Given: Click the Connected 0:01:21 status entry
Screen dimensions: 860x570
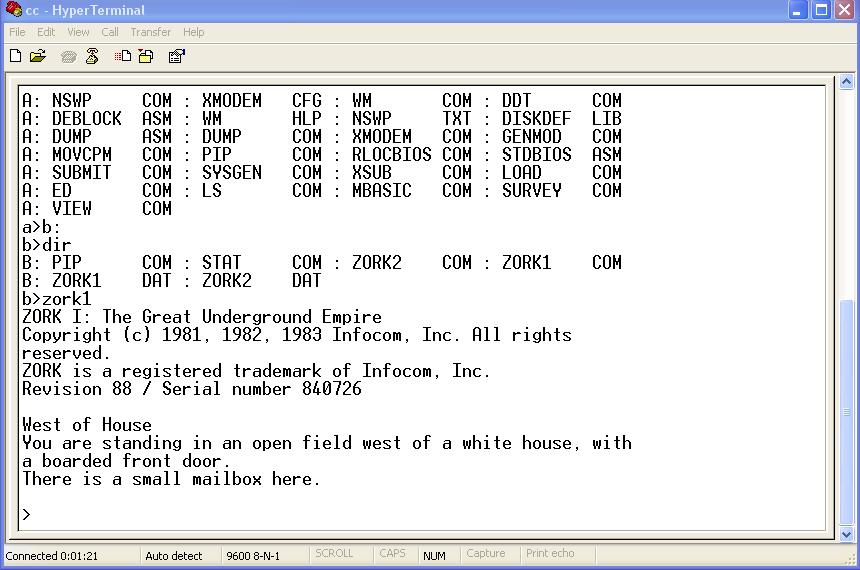Looking at the screenshot, I should point(52,556).
